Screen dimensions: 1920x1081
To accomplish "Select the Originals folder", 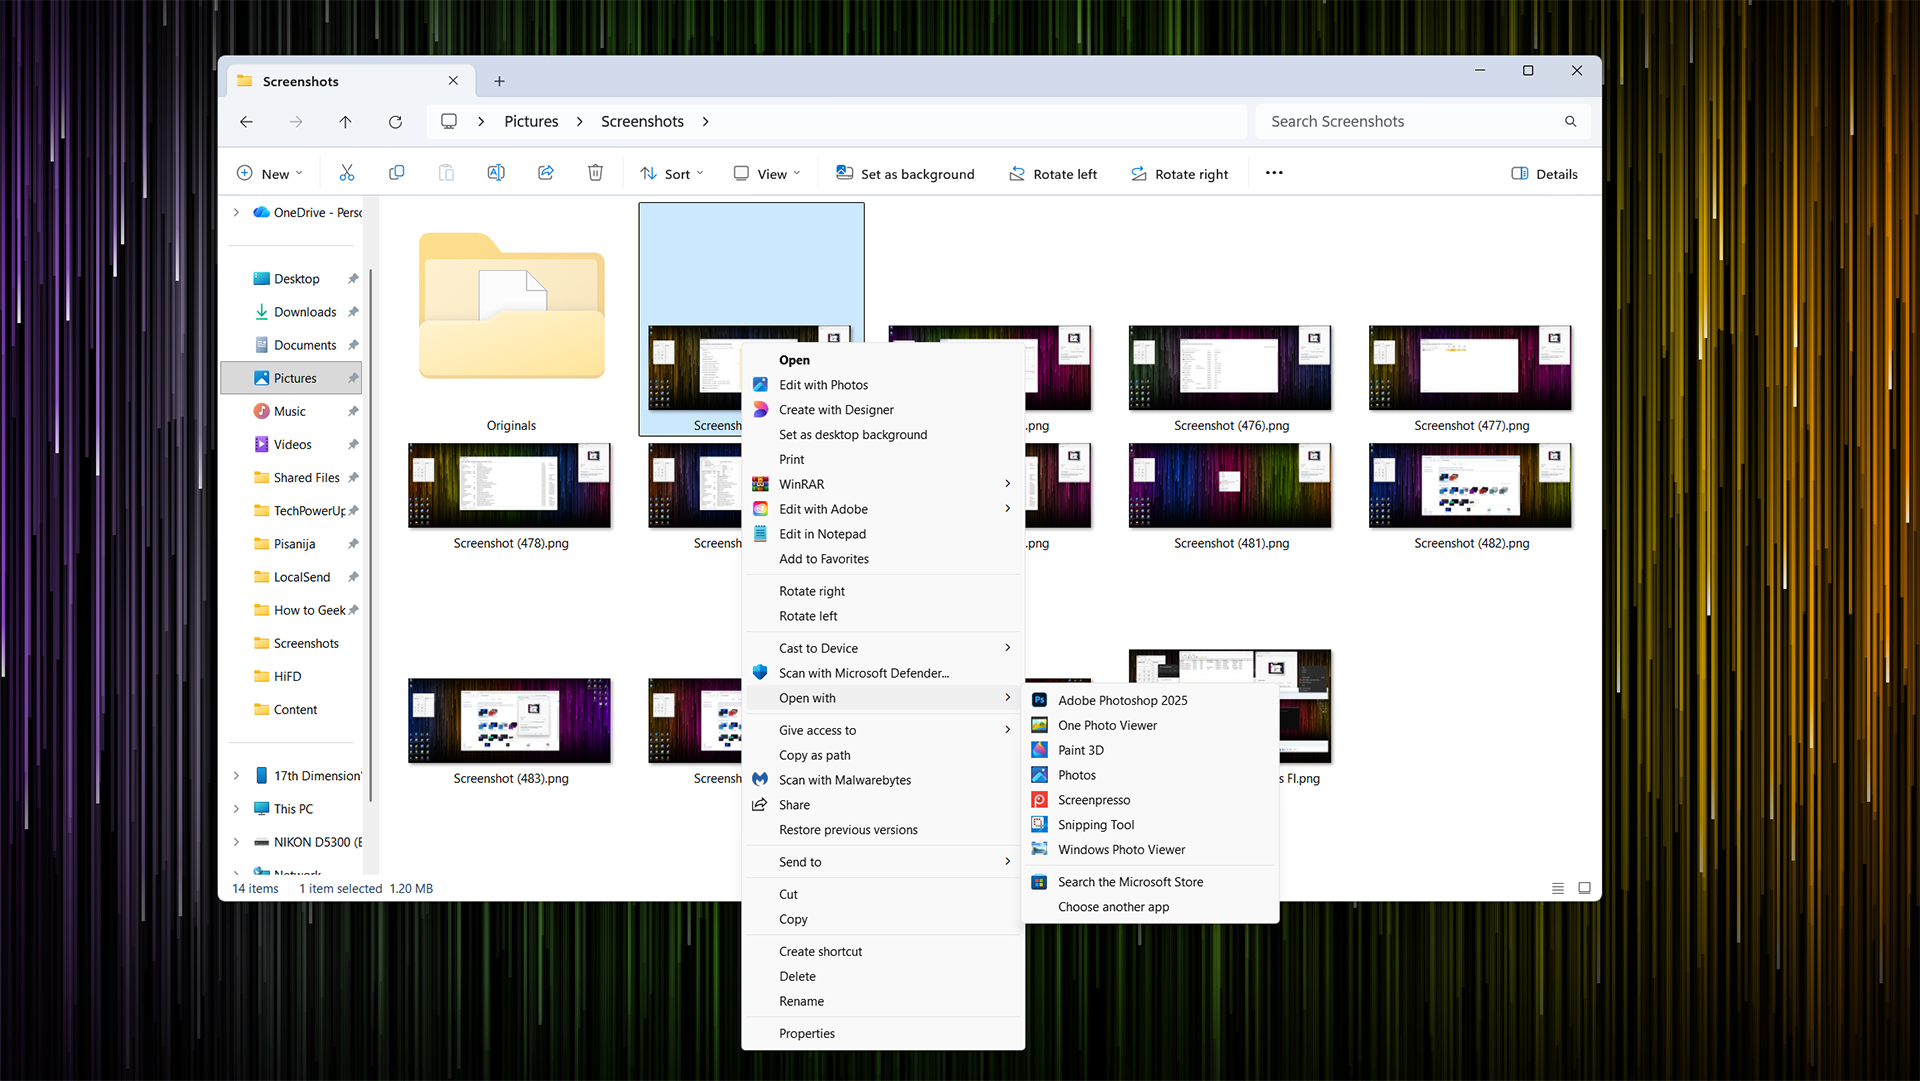I will tap(511, 320).
